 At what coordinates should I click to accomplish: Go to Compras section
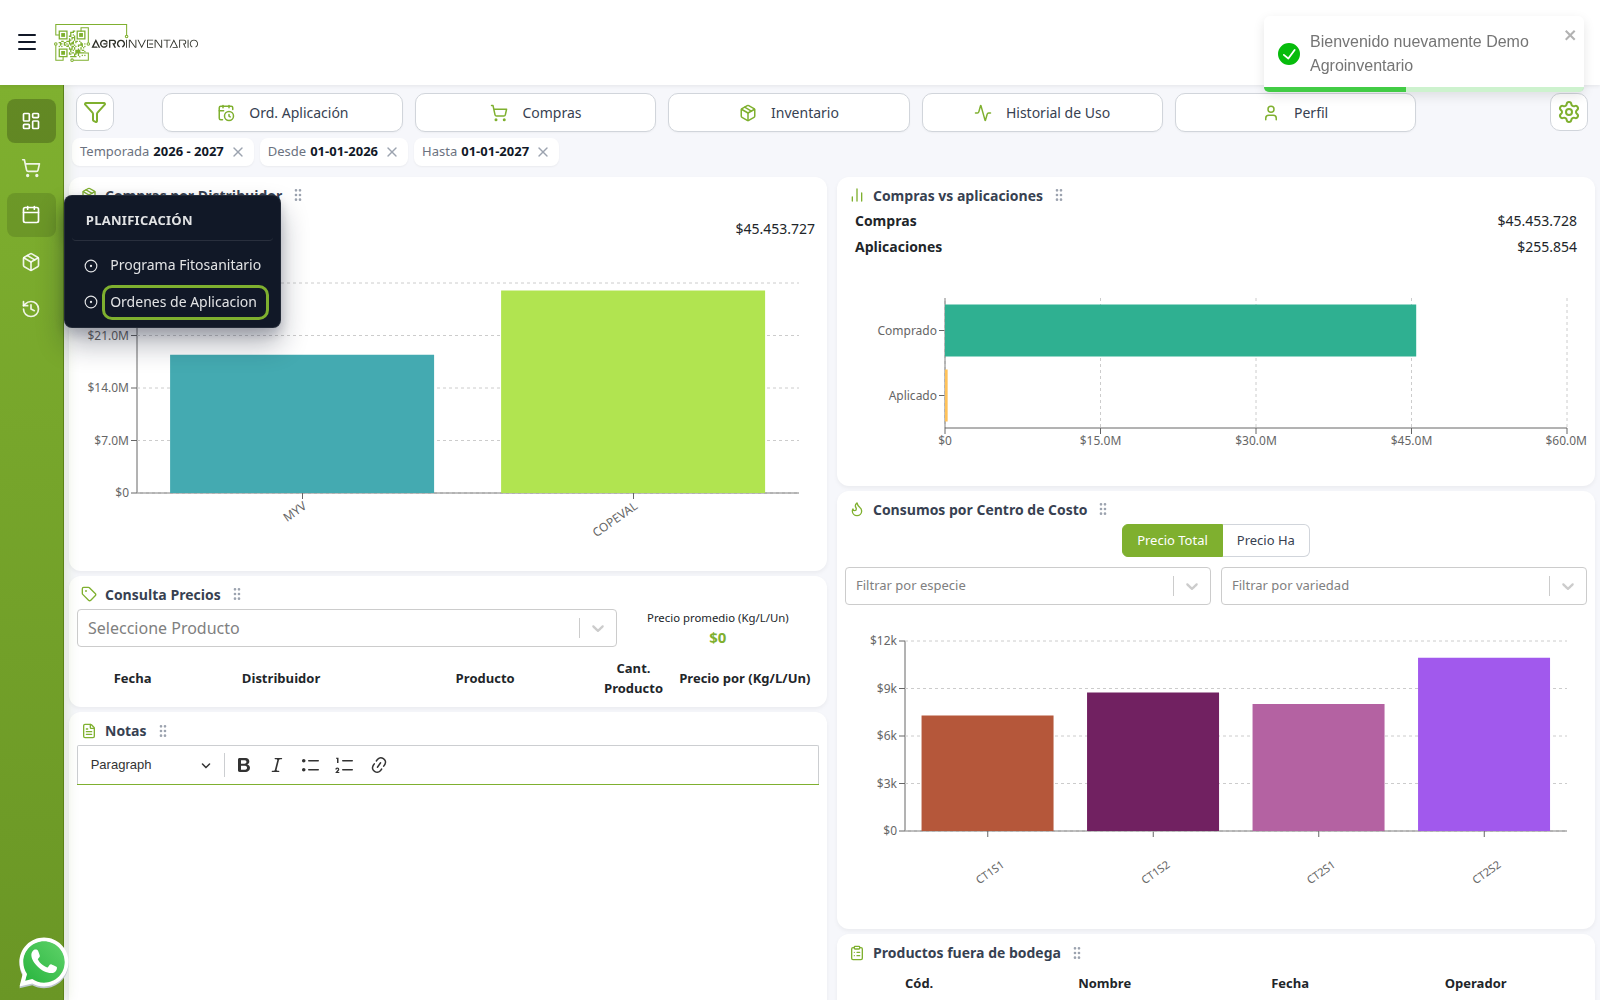click(x=536, y=113)
